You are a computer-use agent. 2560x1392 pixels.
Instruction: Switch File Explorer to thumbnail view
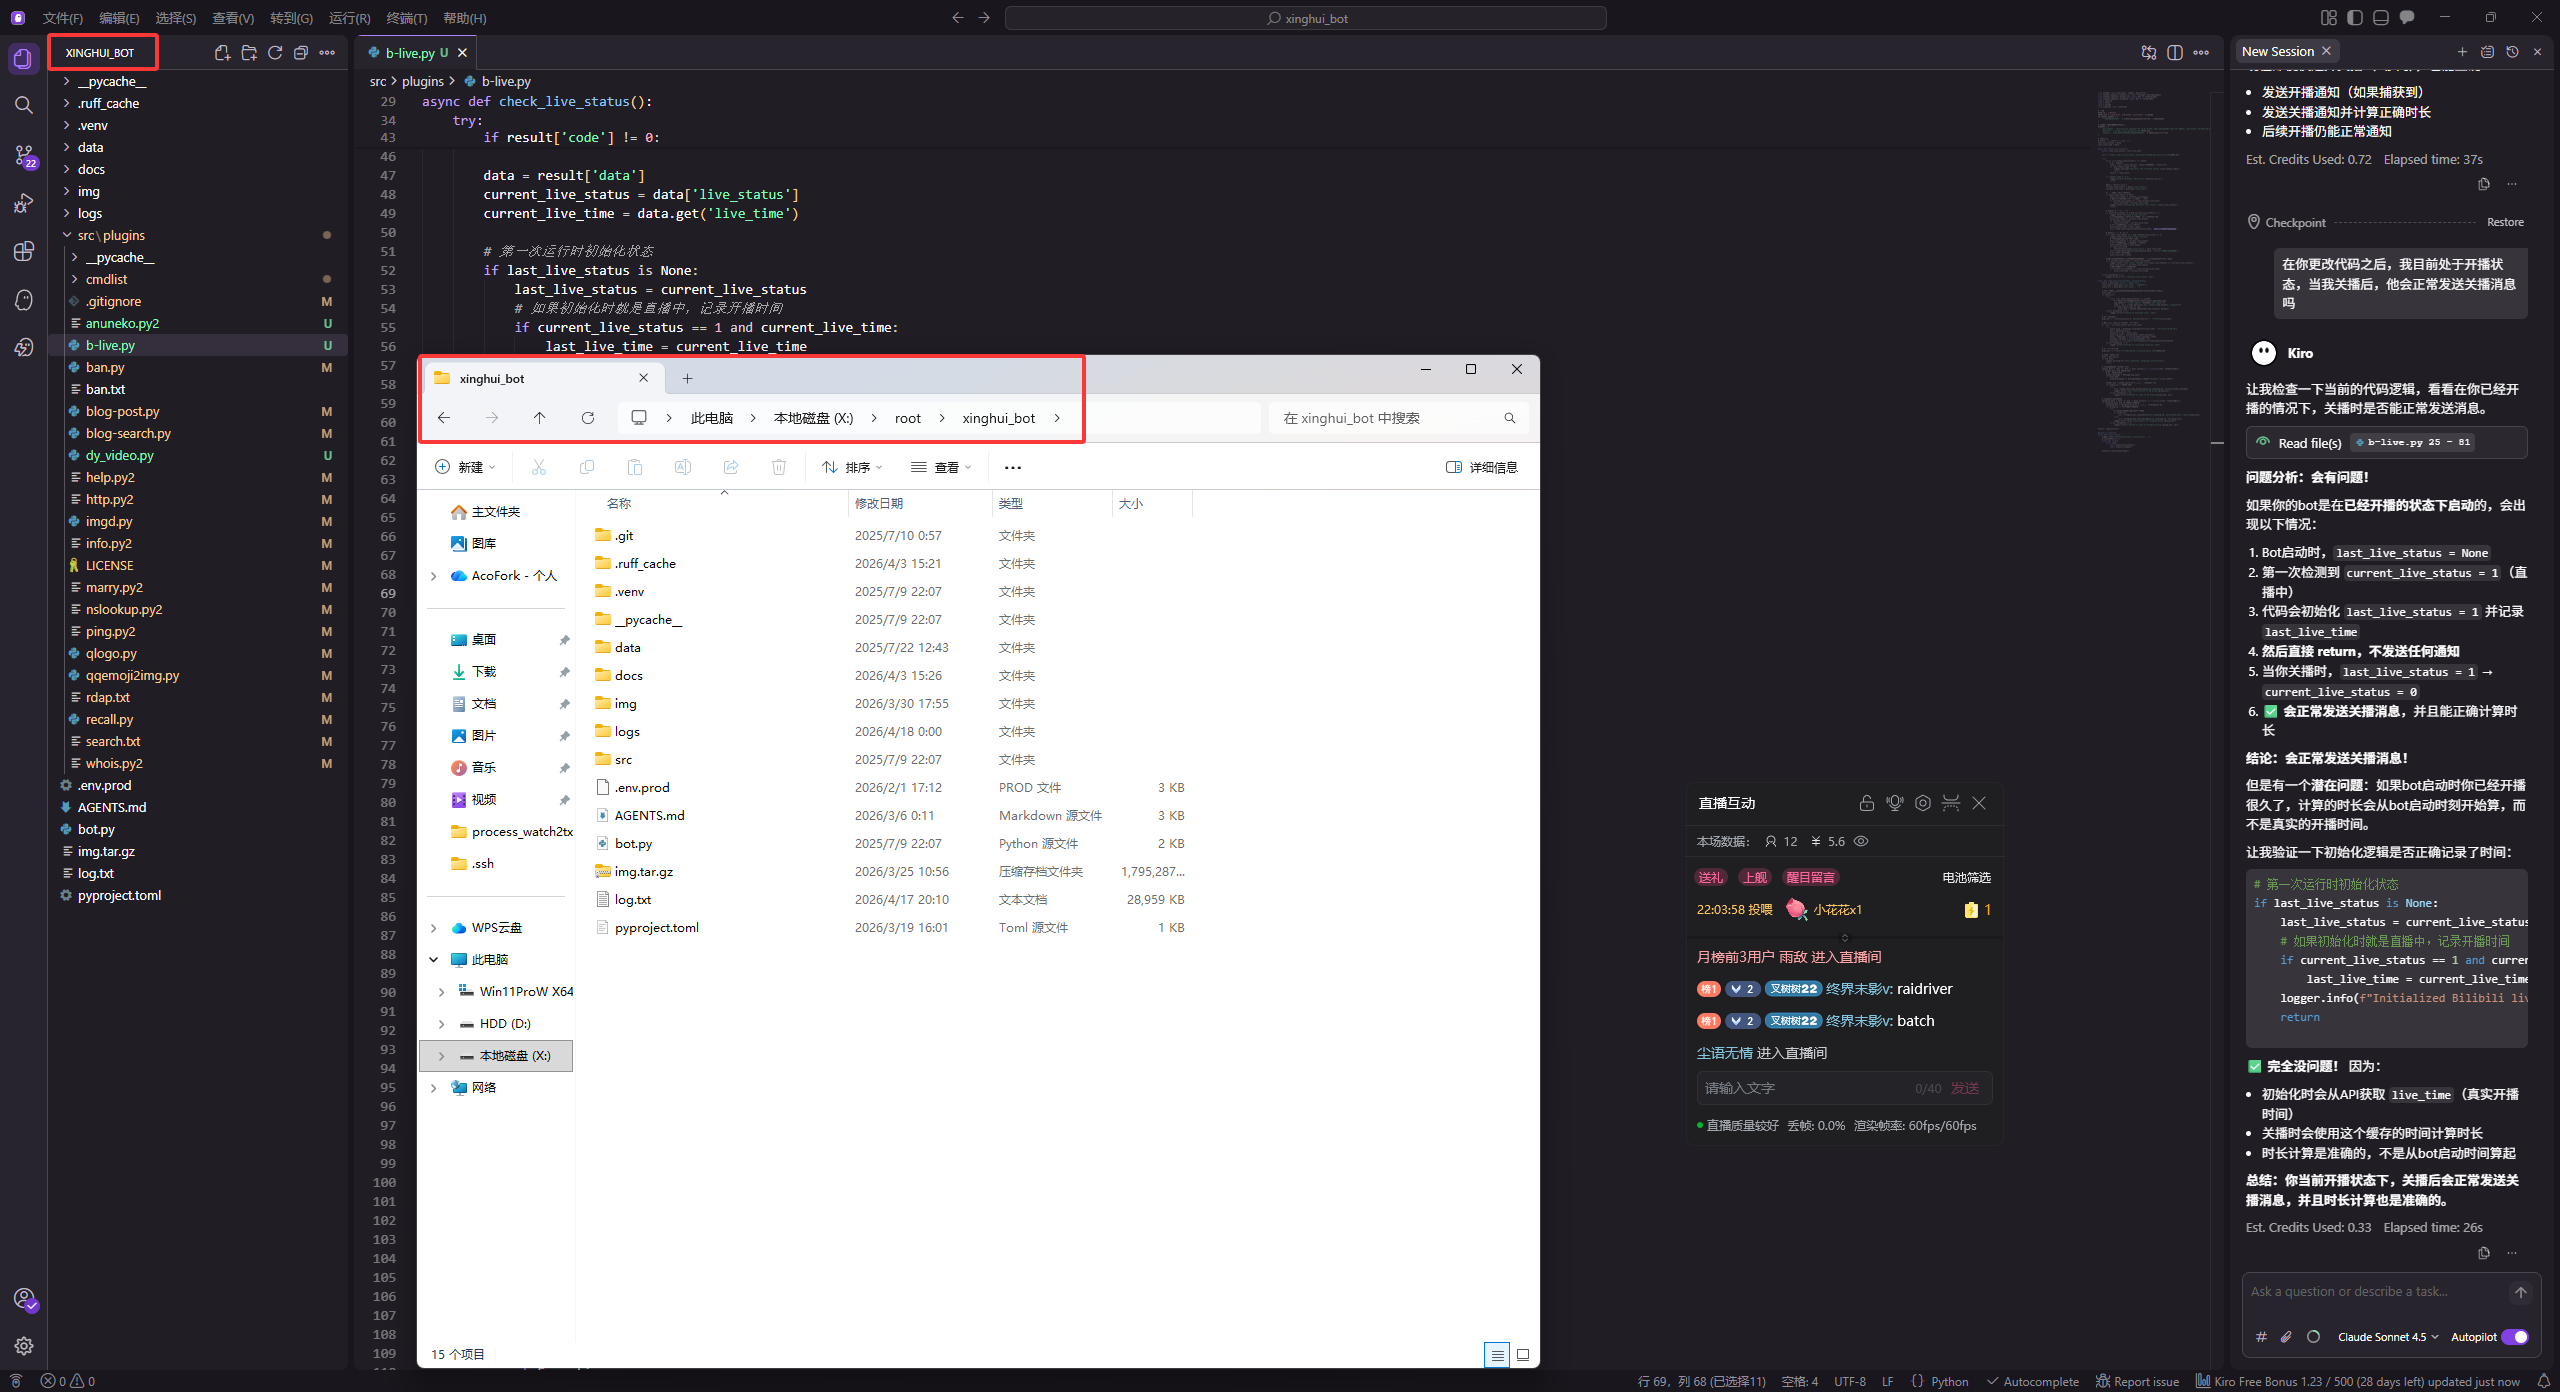[x=1523, y=1355]
